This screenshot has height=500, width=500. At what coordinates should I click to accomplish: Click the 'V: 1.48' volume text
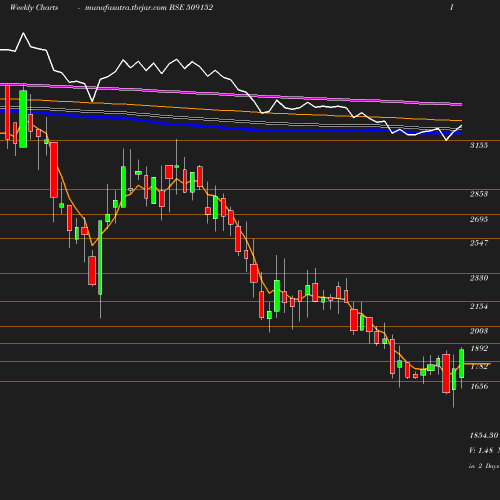coord(481,450)
